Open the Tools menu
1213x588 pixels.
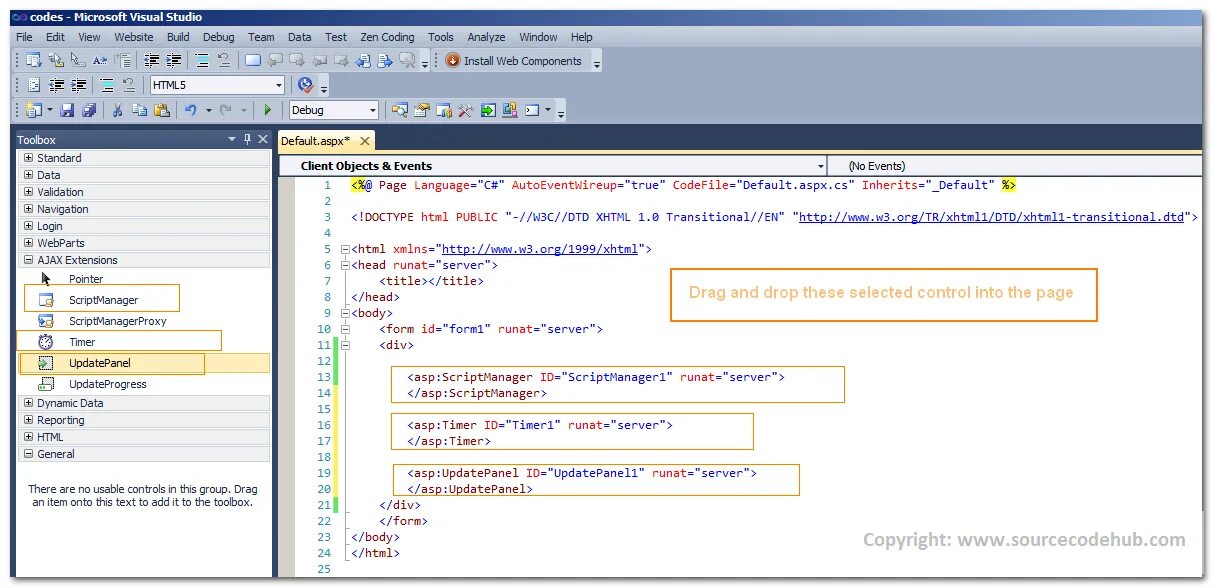click(x=441, y=37)
